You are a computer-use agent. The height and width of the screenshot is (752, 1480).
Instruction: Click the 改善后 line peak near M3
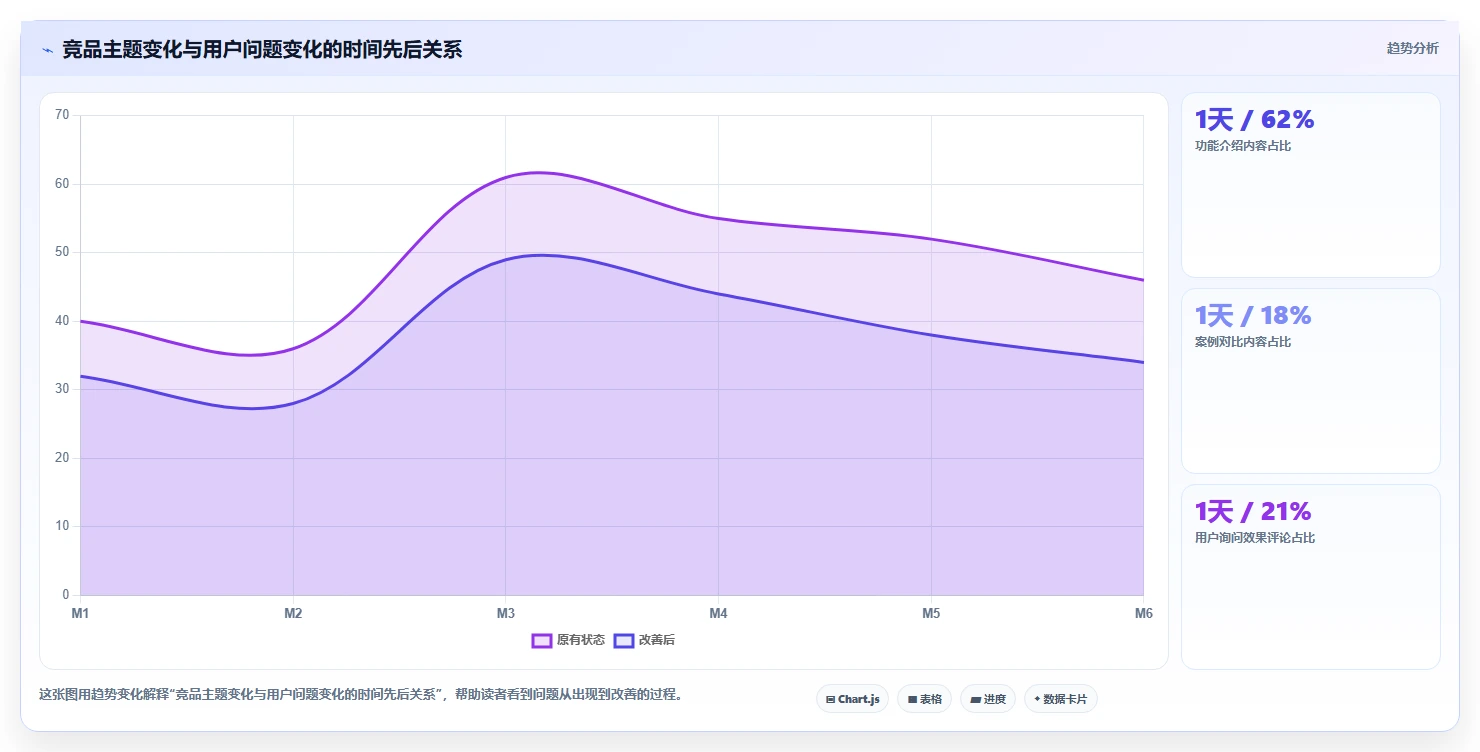(540, 255)
